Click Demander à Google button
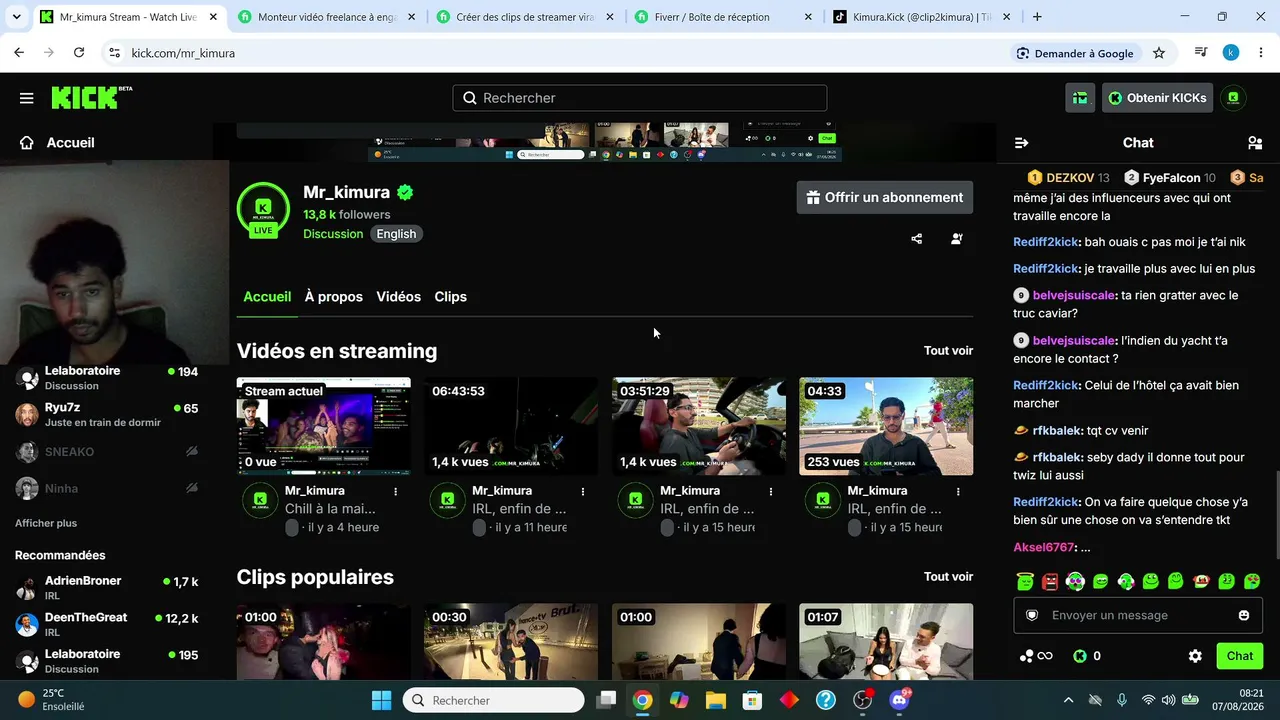 1075,53
